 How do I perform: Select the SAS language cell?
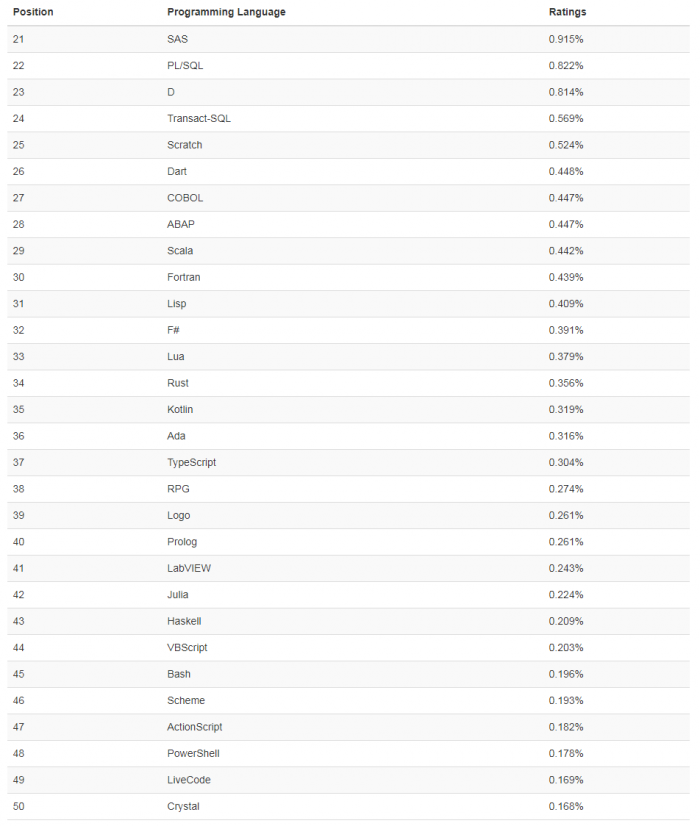pyautogui.click(x=177, y=39)
